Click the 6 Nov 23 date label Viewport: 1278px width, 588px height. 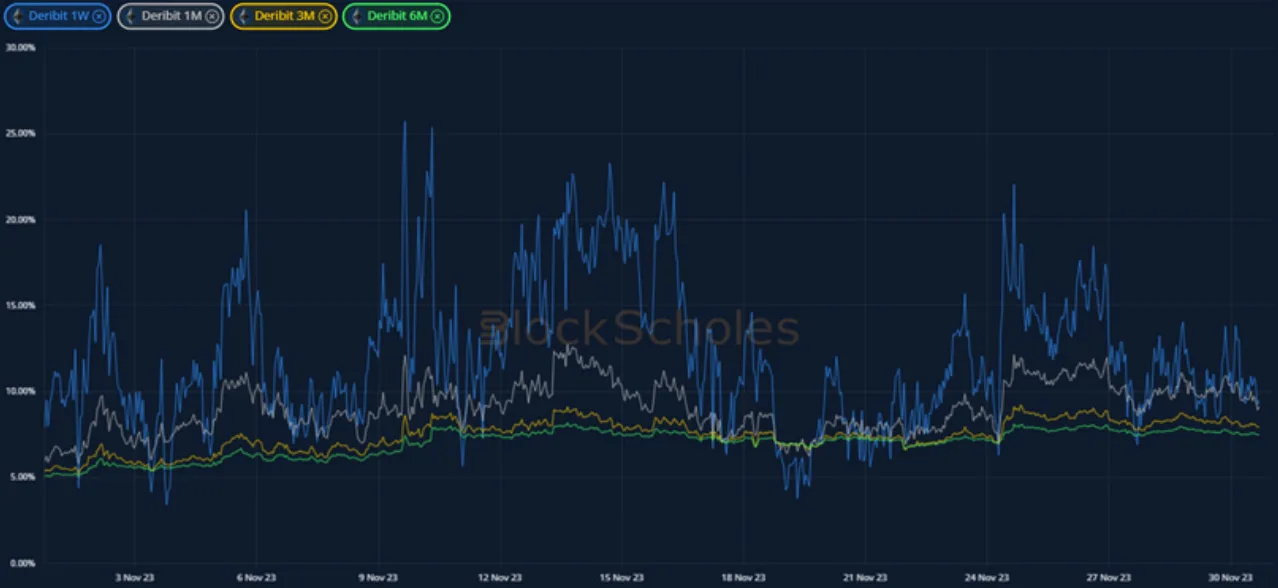[256, 577]
